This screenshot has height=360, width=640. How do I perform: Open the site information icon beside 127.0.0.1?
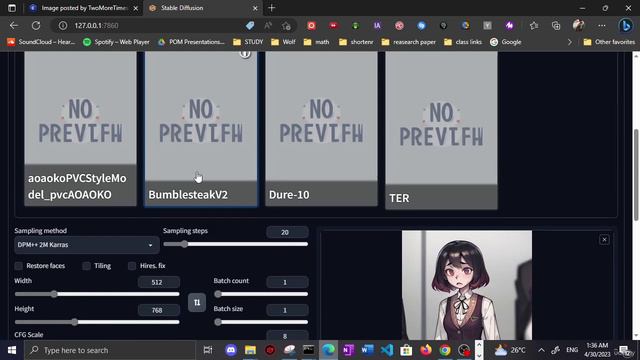tap(62, 25)
